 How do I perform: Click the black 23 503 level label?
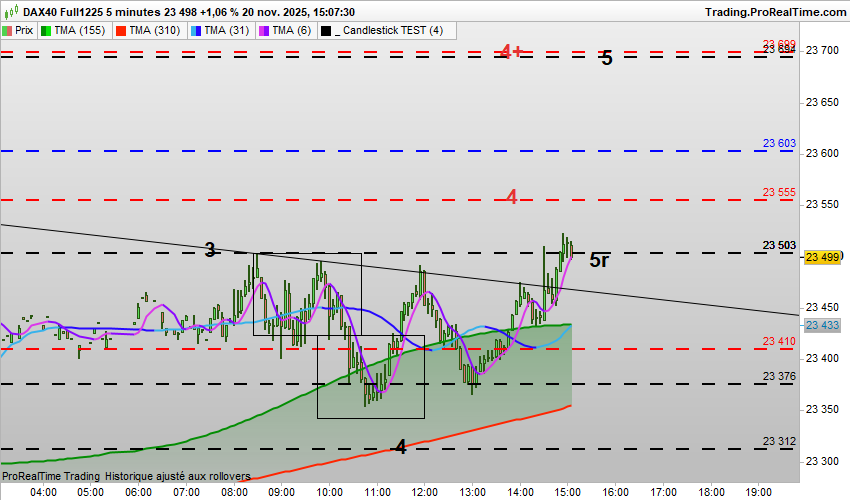click(779, 245)
